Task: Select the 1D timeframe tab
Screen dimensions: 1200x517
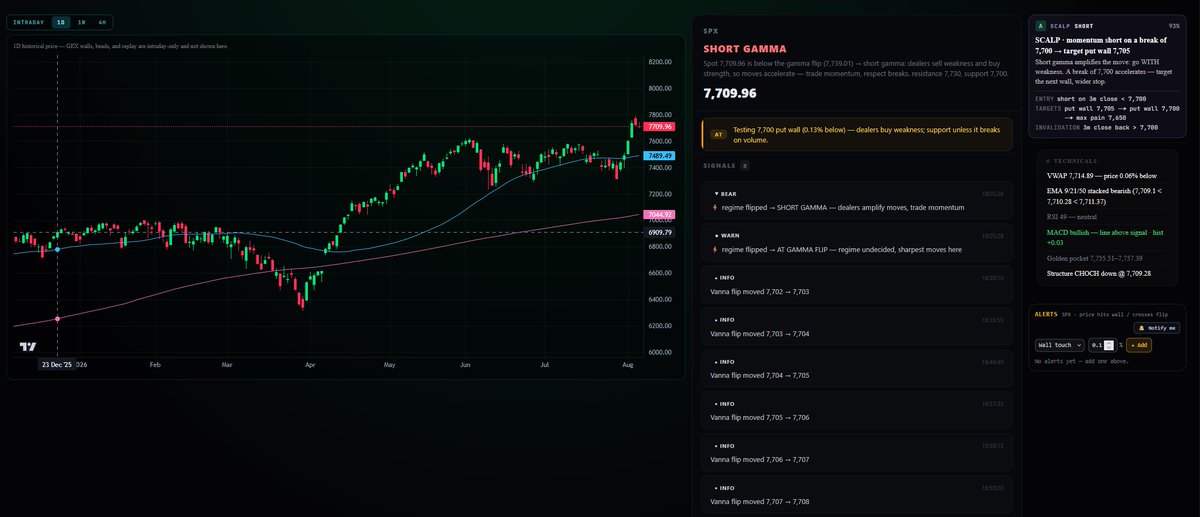Action: coord(61,22)
